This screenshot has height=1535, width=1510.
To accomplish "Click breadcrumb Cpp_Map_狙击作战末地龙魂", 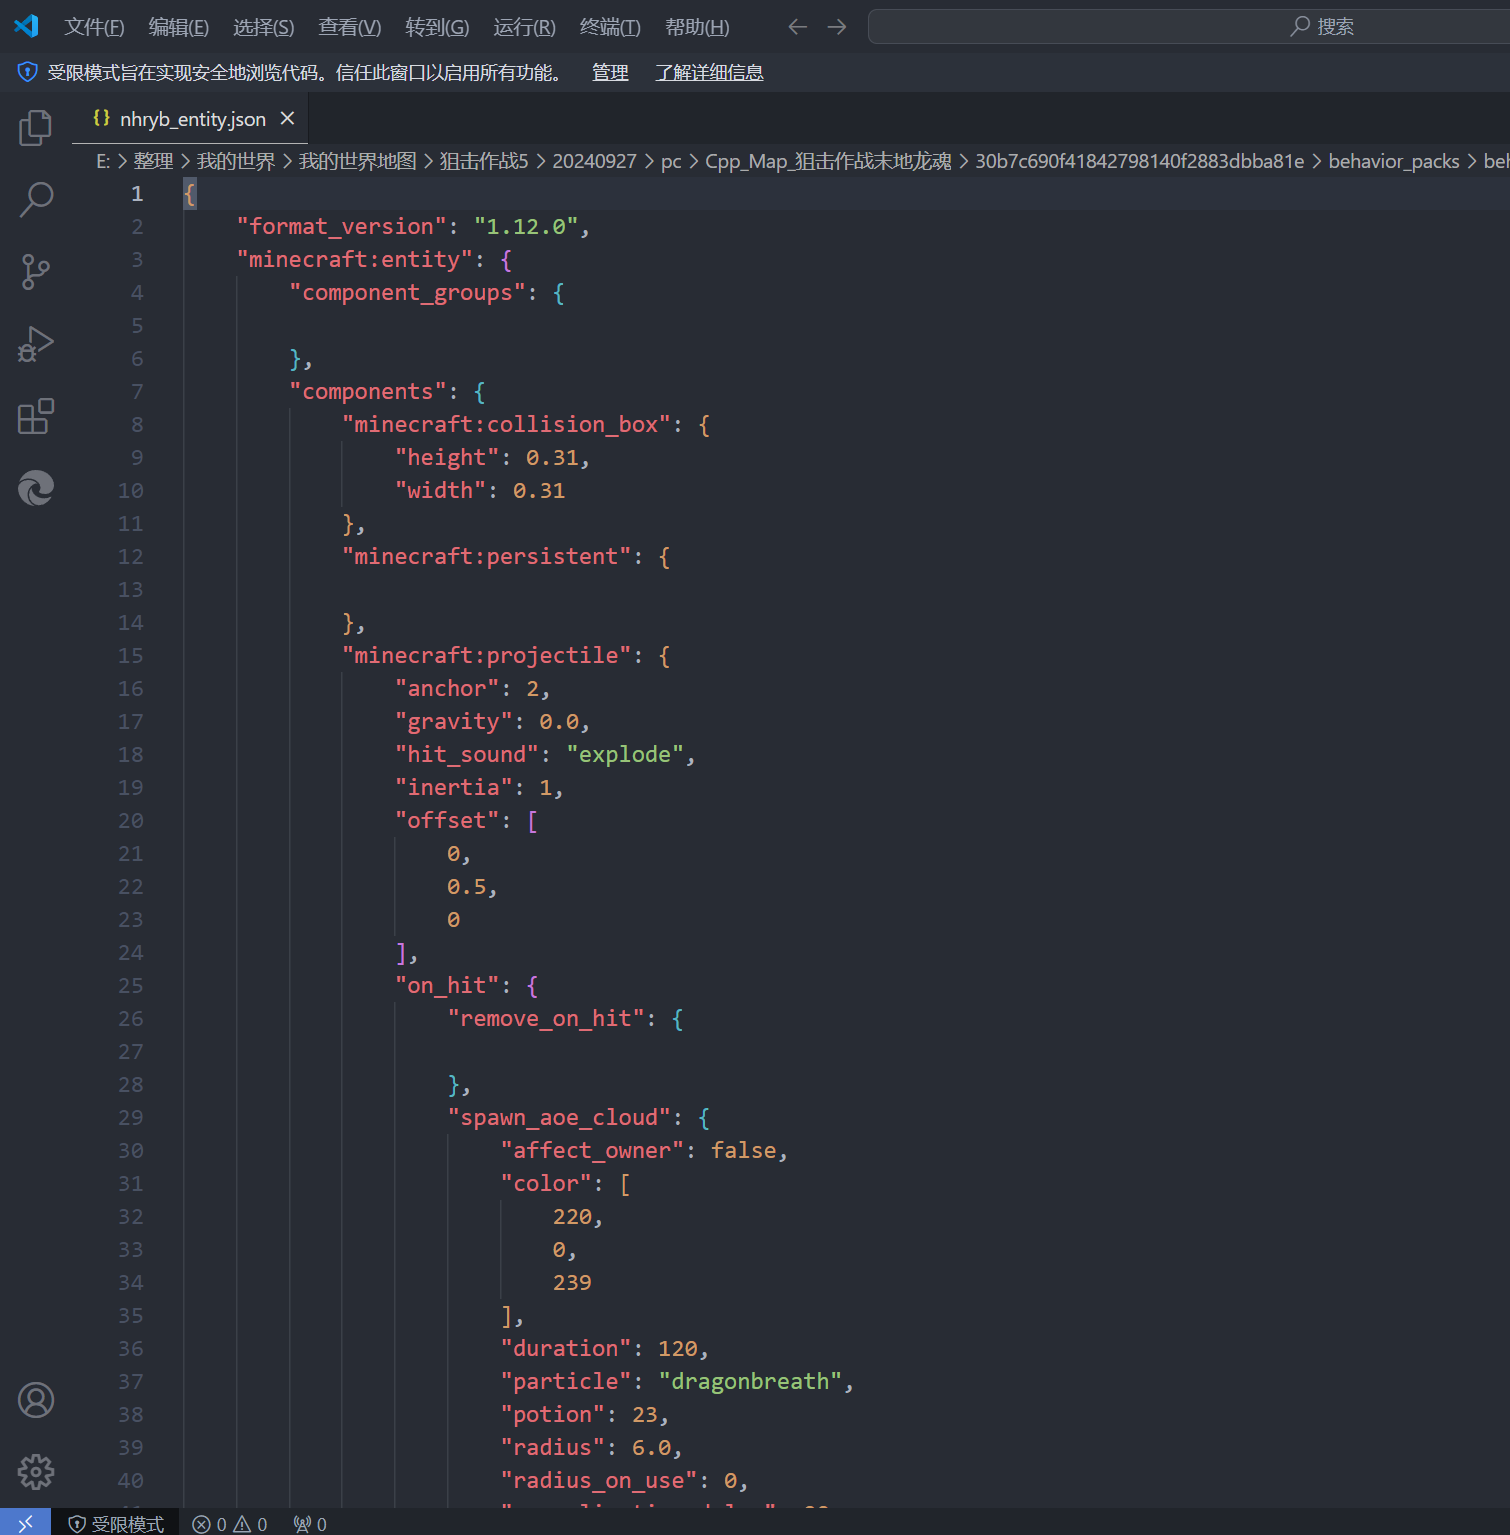I will 828,161.
